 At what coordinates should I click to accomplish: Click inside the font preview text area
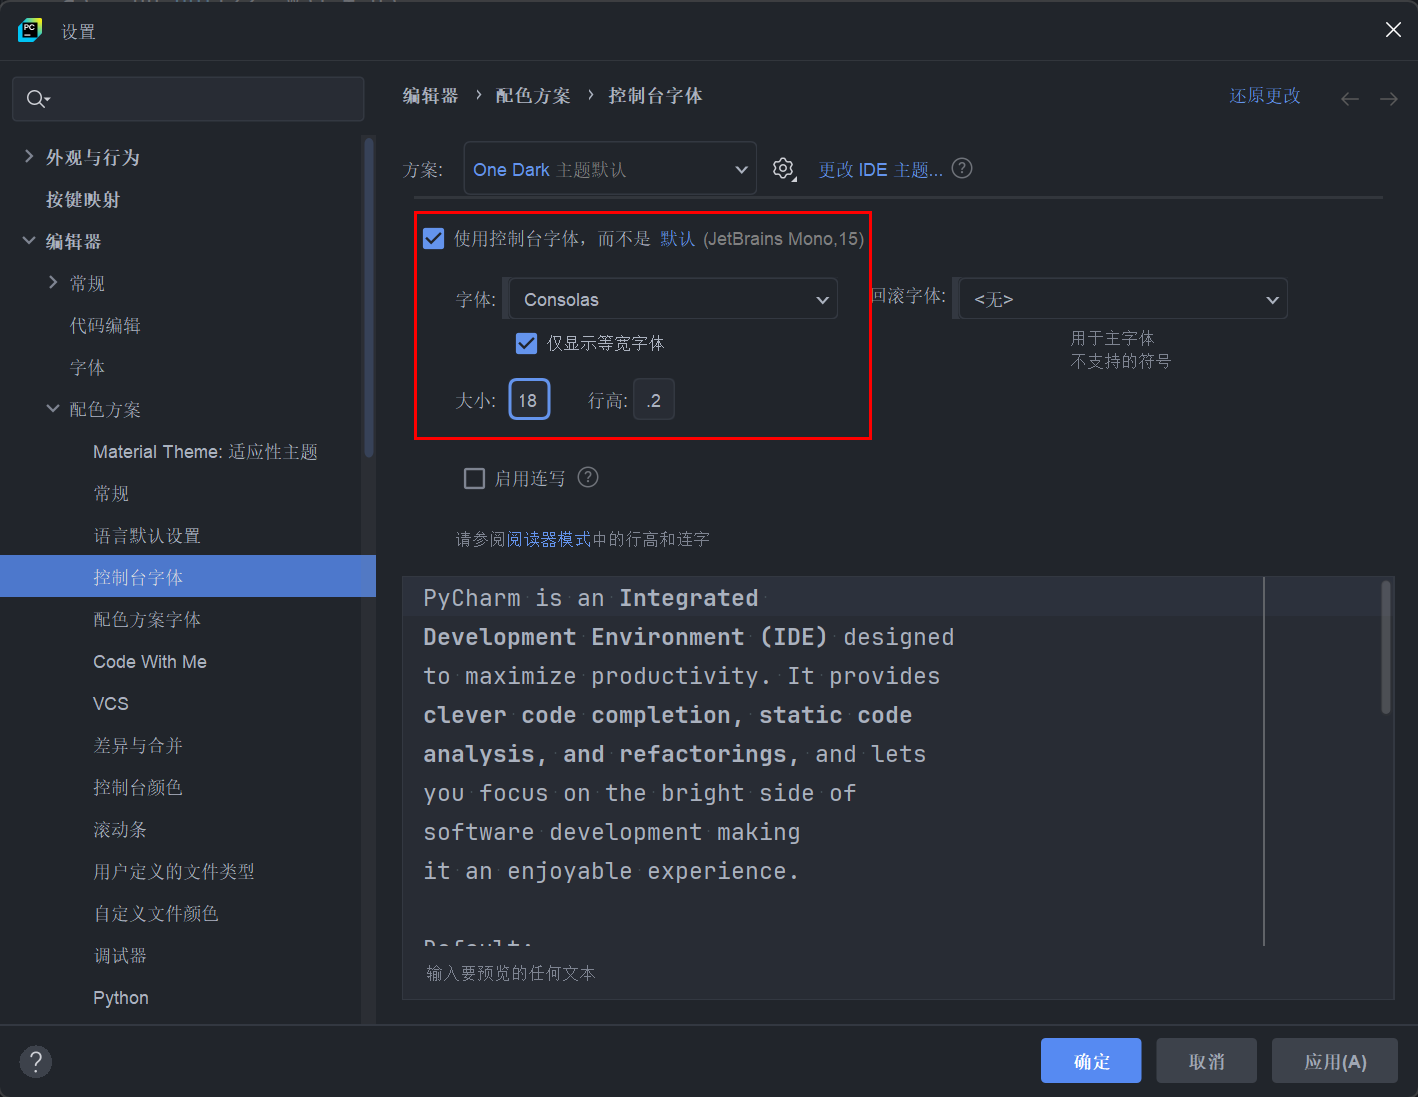[x=833, y=760]
